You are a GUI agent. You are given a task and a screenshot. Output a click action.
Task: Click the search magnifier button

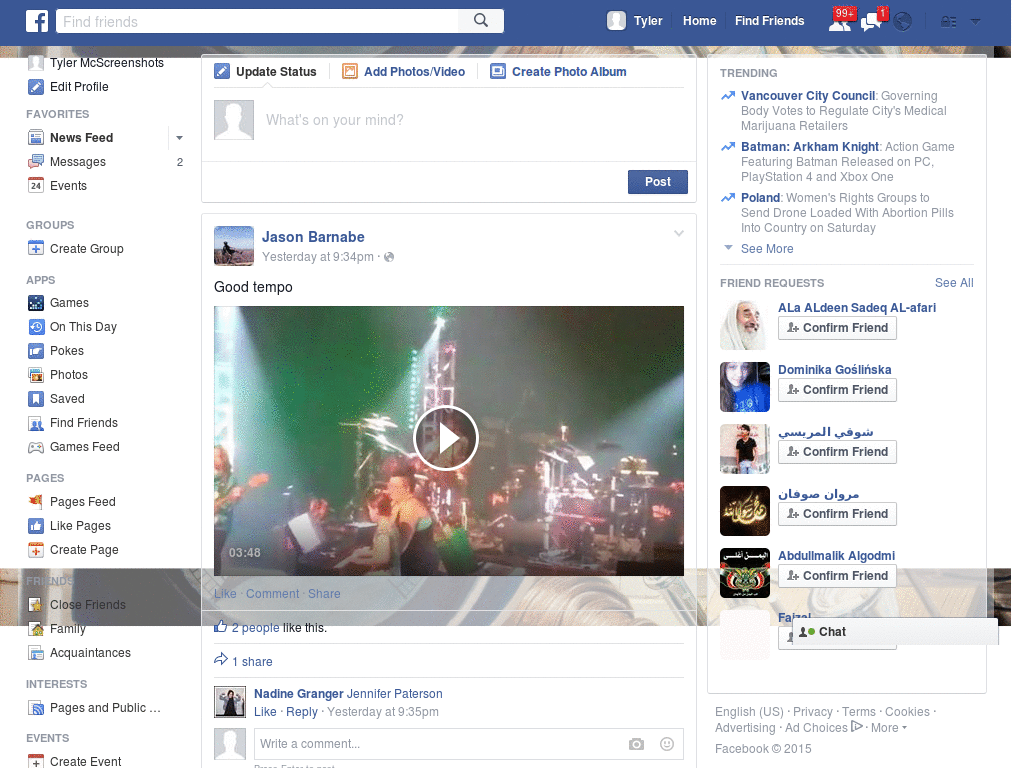pyautogui.click(x=481, y=21)
